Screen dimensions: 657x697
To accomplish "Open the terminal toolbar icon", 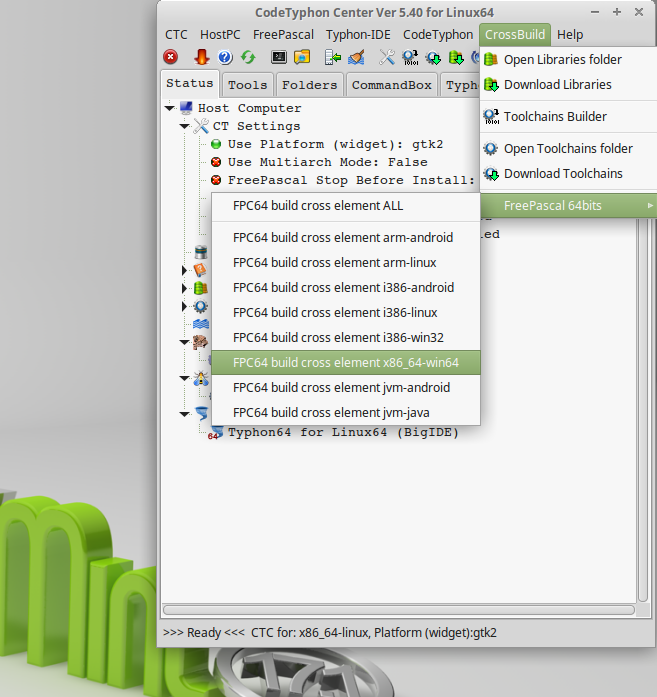I will [x=279, y=57].
